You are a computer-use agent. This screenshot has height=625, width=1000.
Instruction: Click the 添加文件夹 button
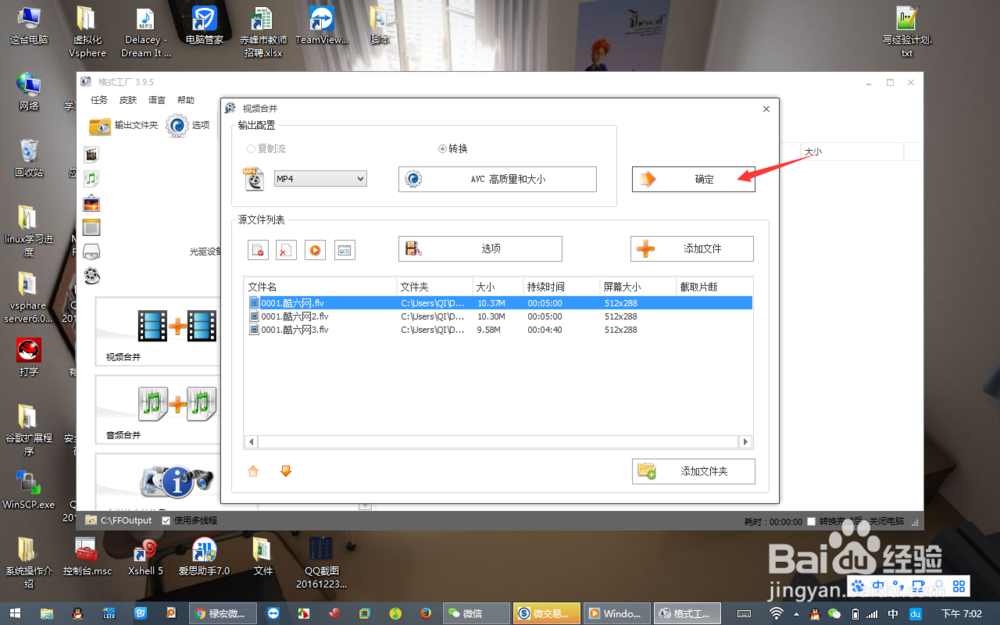pos(693,471)
